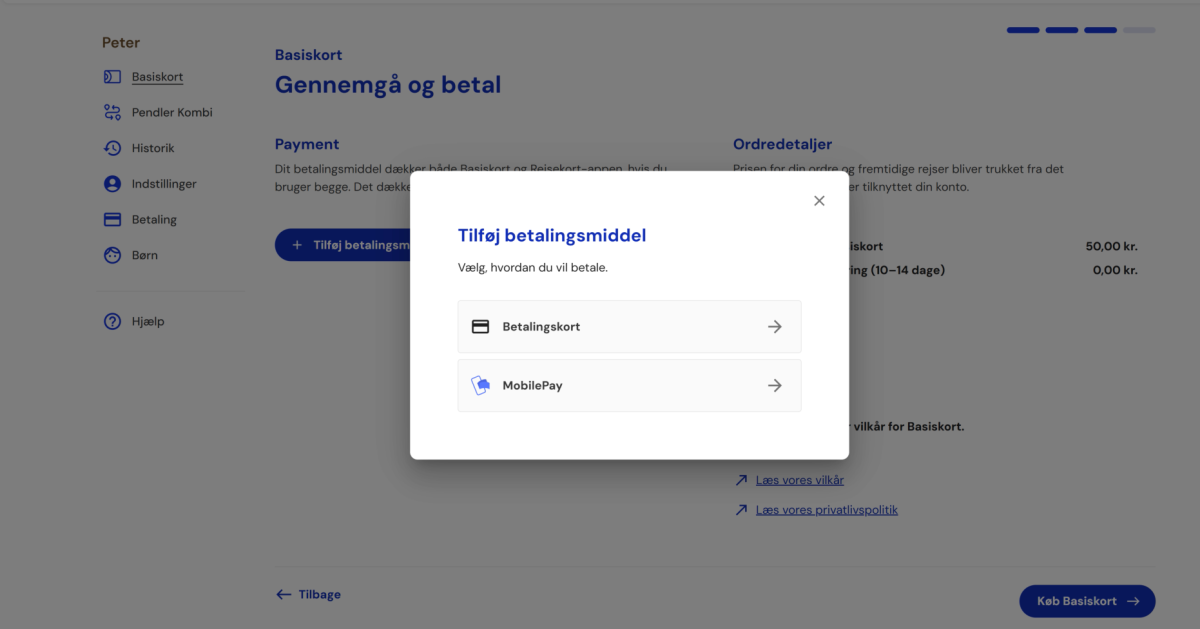Choose MobilePay as payment method
The height and width of the screenshot is (629, 1200).
[x=629, y=385]
